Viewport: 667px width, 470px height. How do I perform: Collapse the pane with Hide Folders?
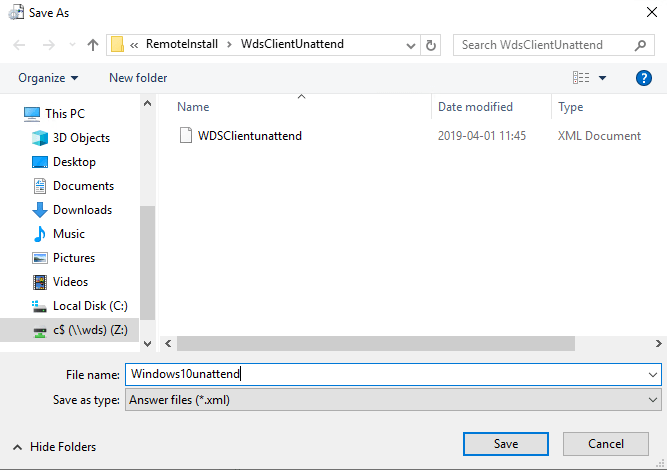(55, 447)
